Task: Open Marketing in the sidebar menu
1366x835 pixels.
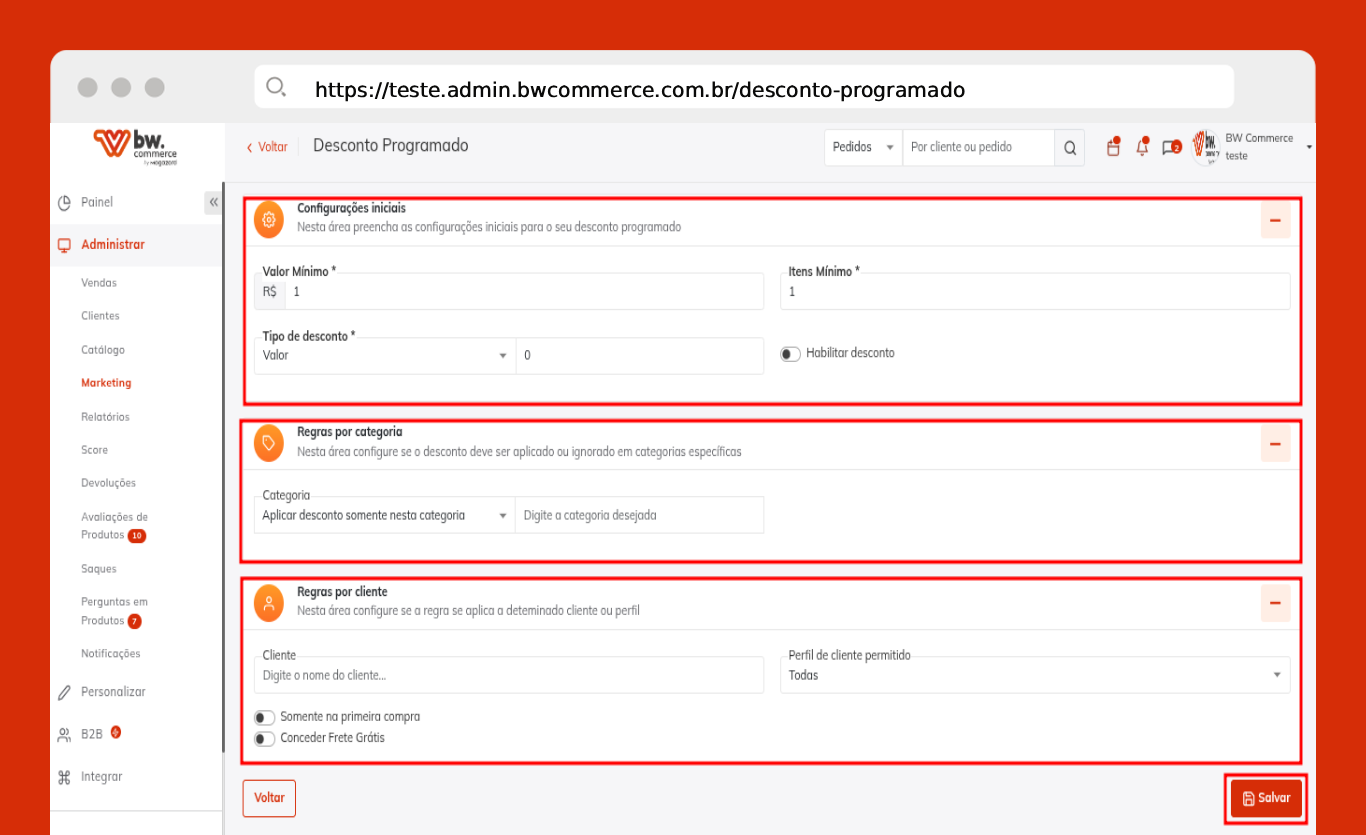Action: [106, 383]
